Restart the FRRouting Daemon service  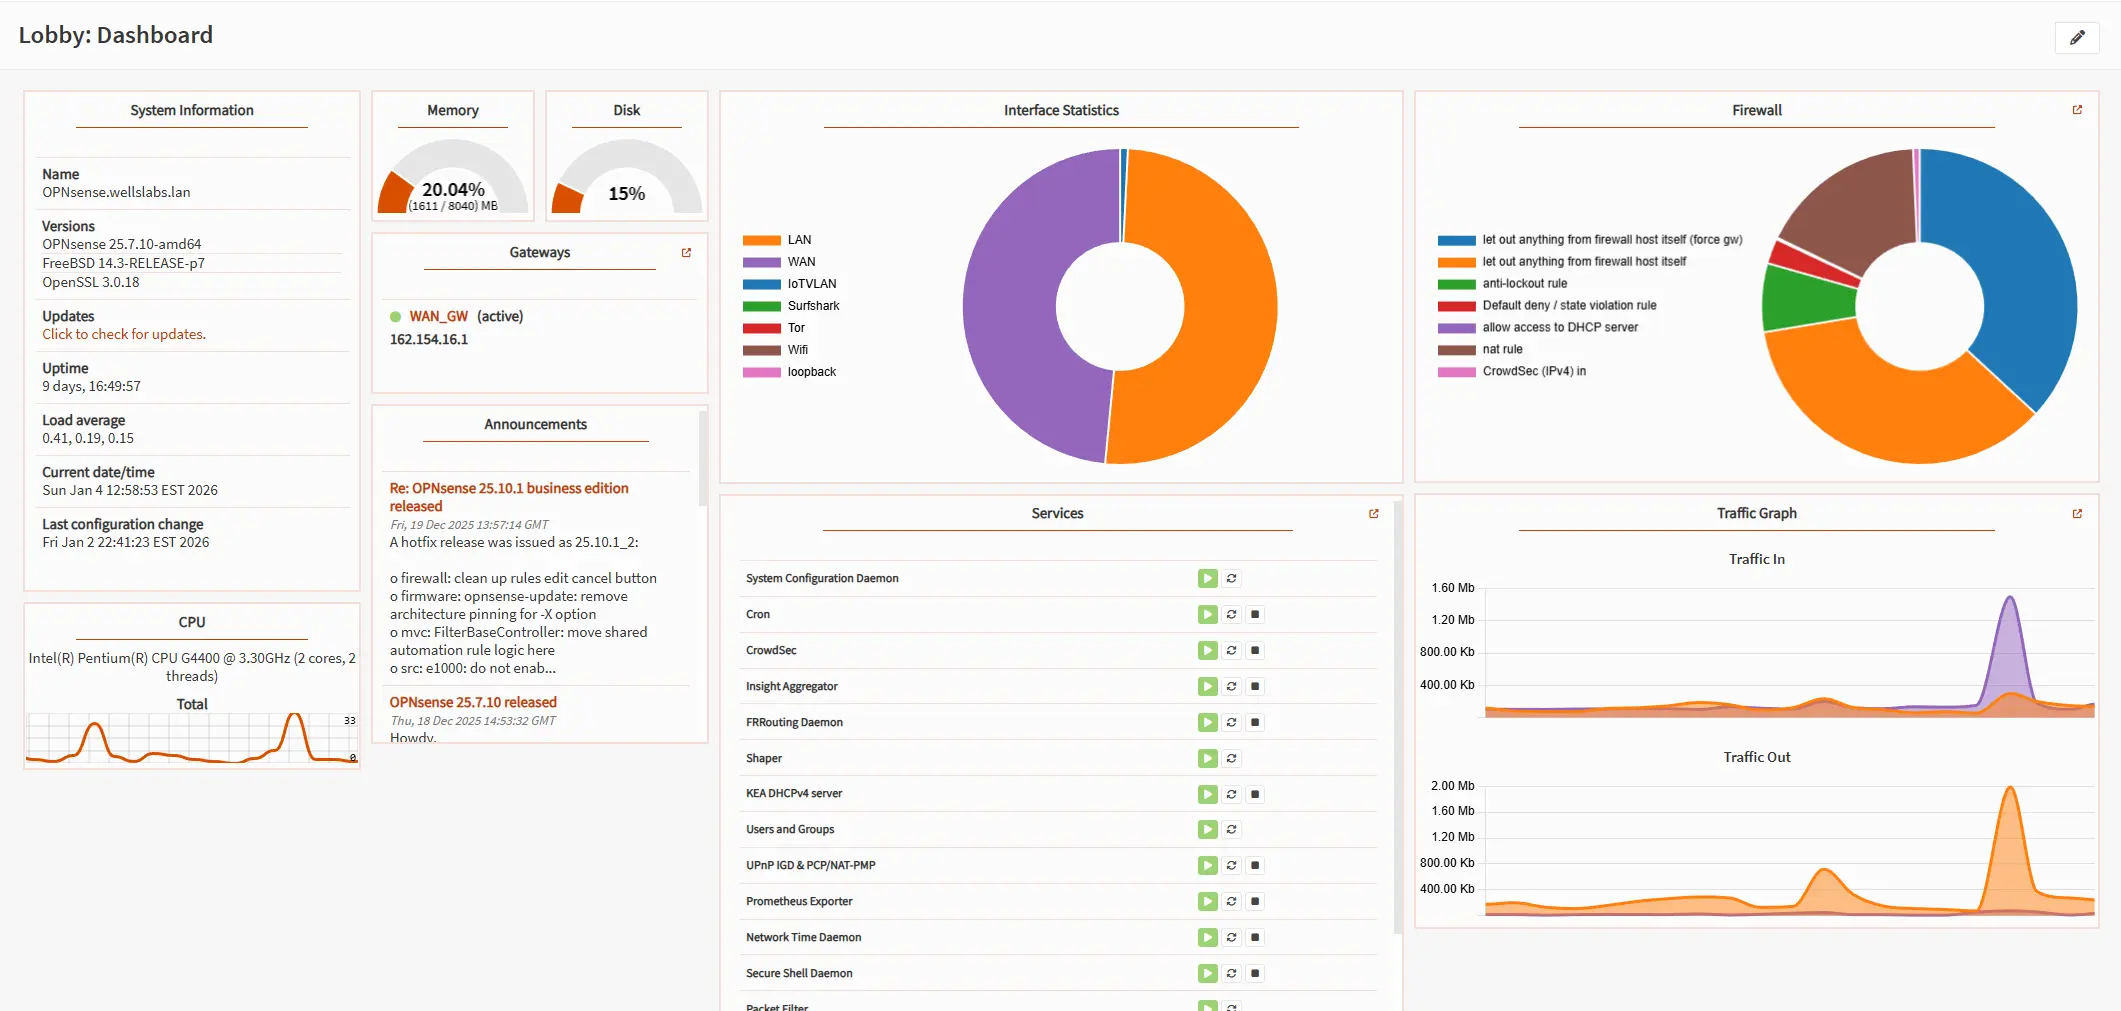coord(1231,722)
